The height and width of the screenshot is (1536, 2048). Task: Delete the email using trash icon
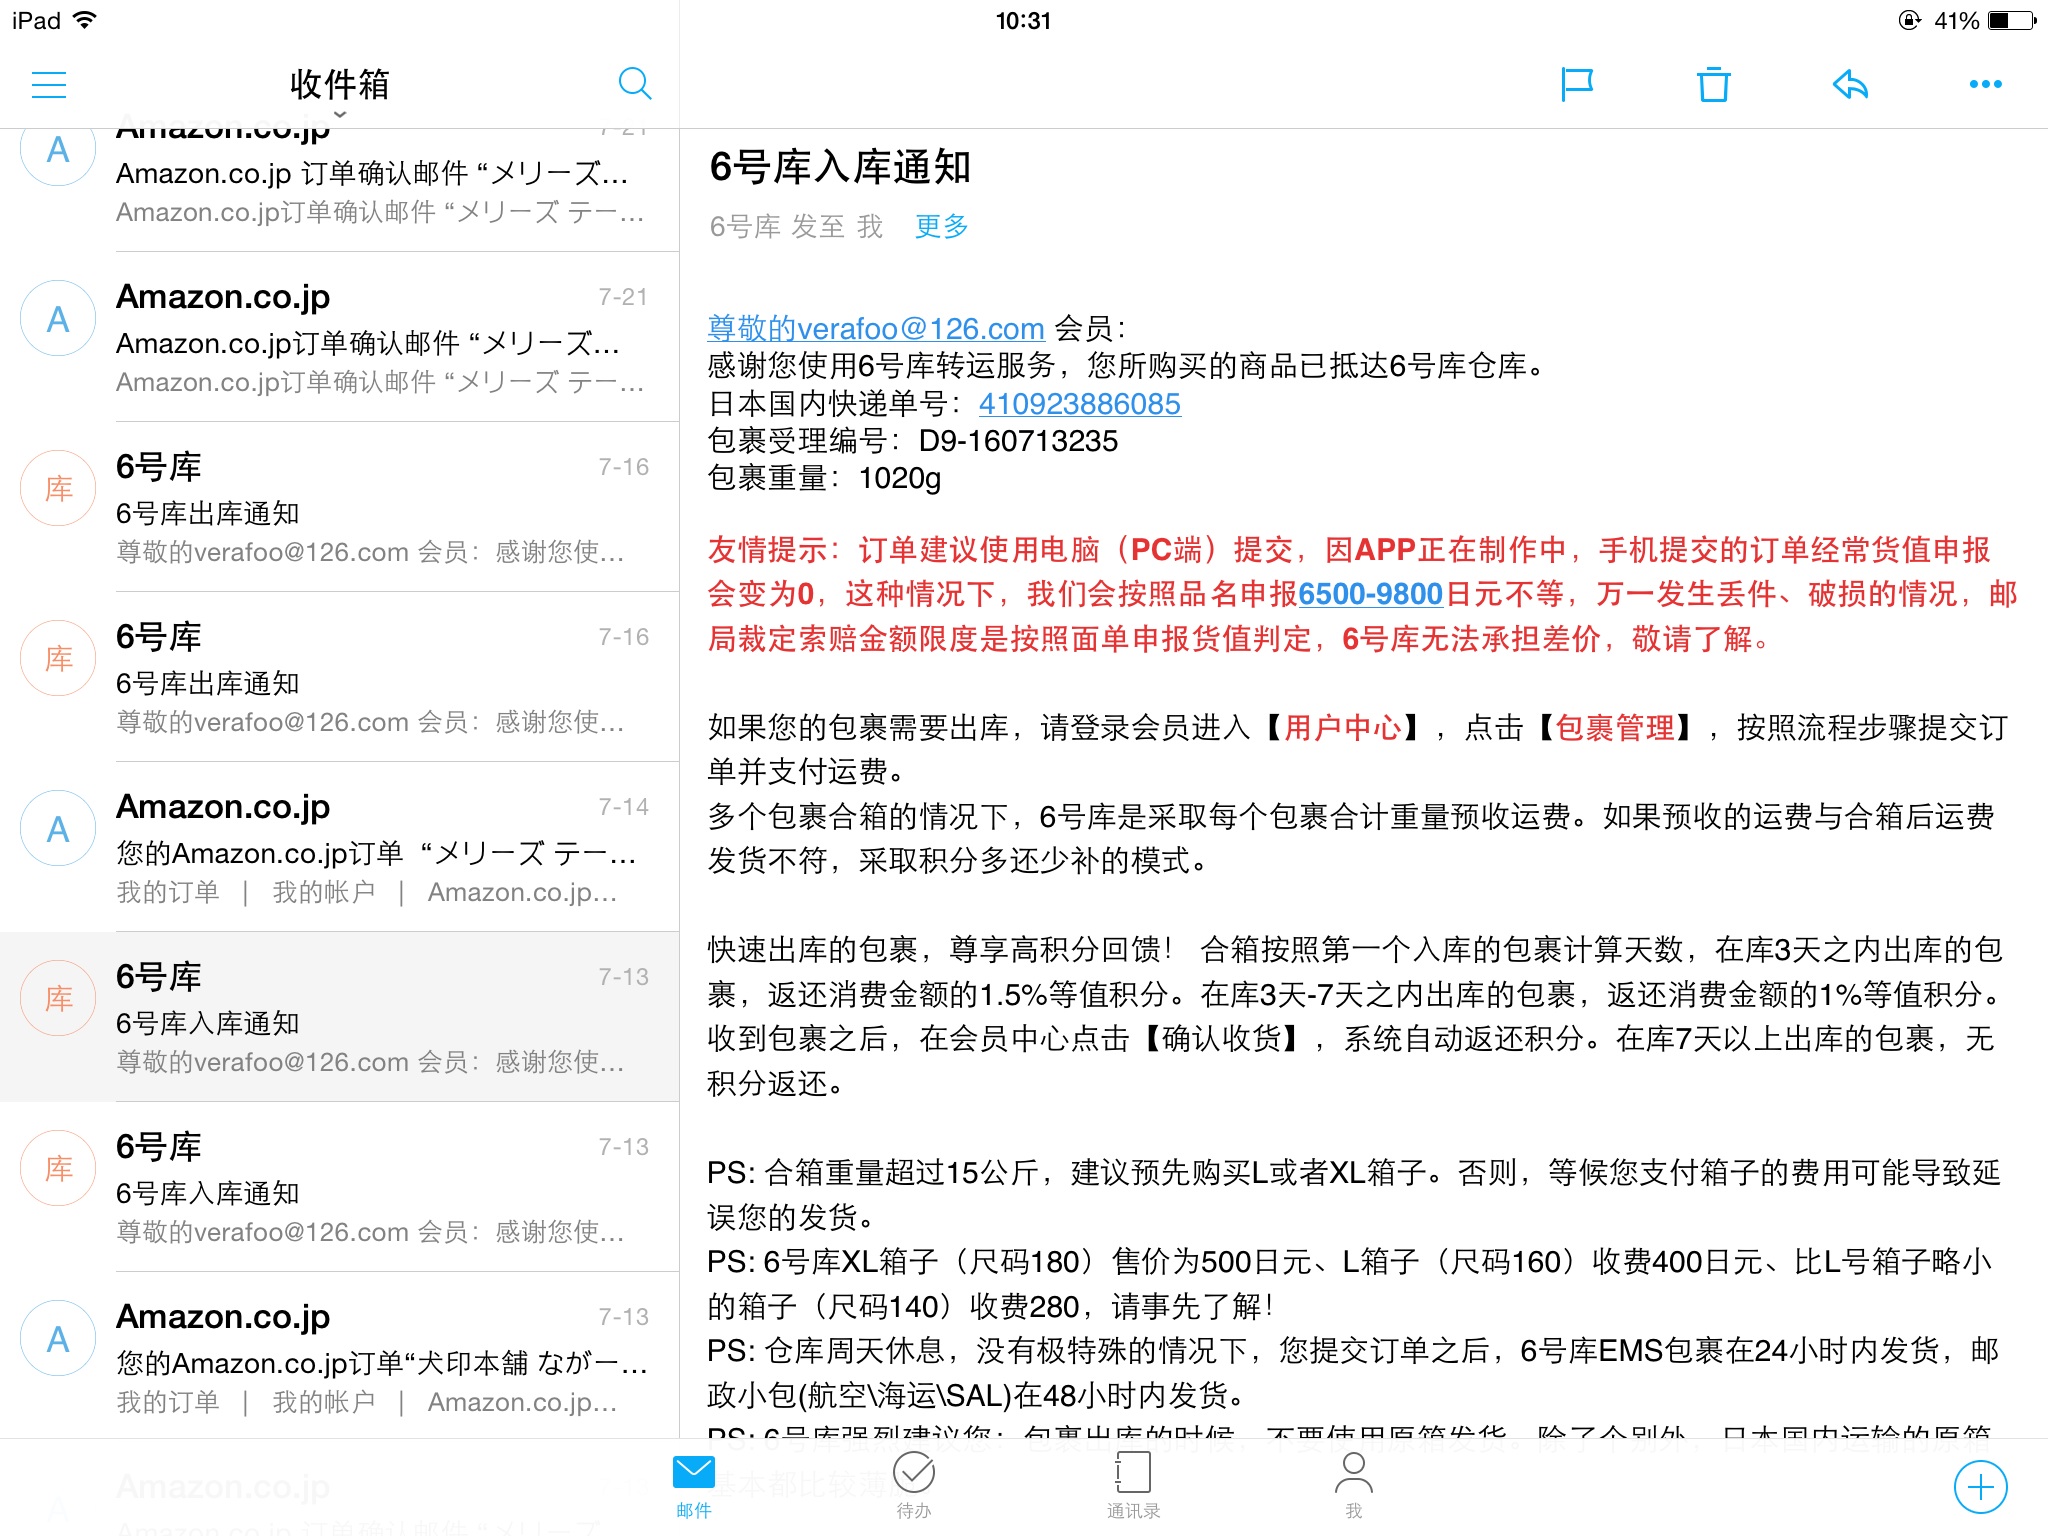(1713, 84)
